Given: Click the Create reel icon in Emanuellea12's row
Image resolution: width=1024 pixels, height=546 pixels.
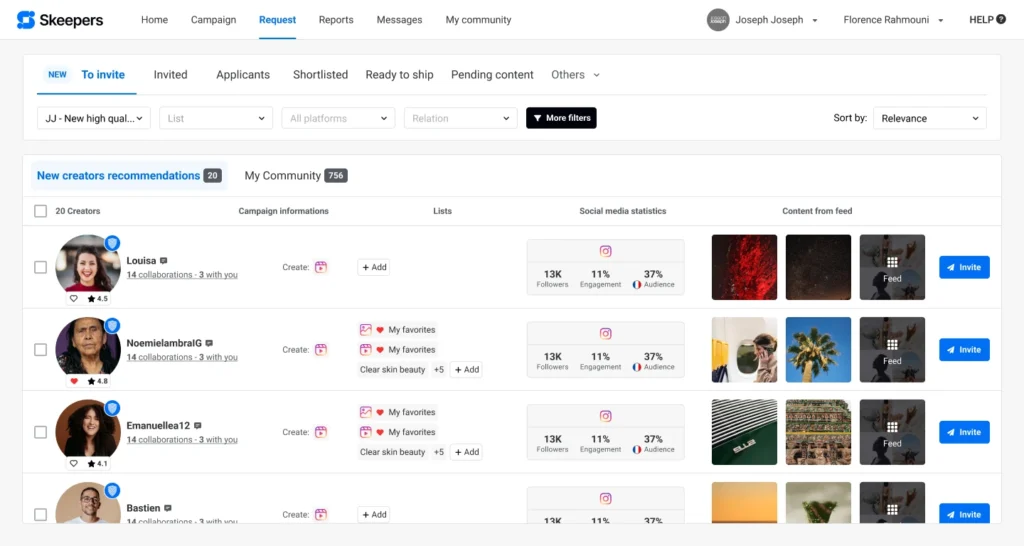Looking at the screenshot, I should click(x=321, y=432).
